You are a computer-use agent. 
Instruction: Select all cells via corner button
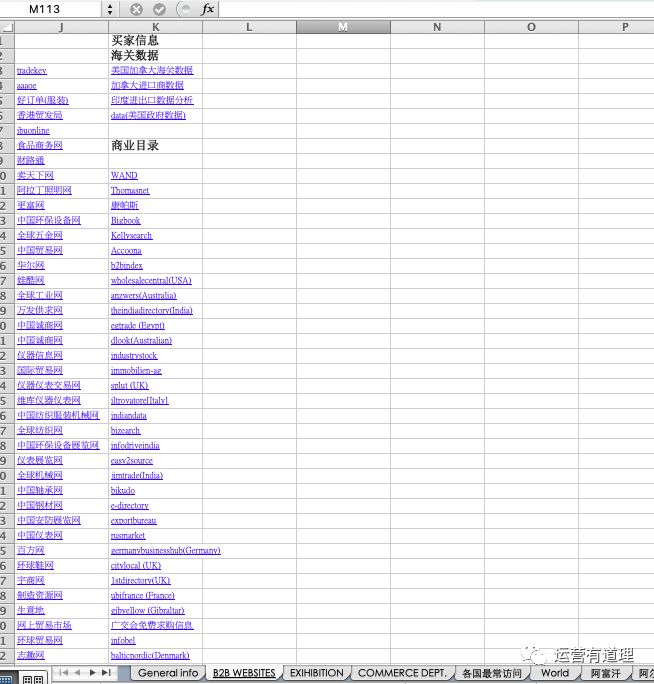pos(7,27)
